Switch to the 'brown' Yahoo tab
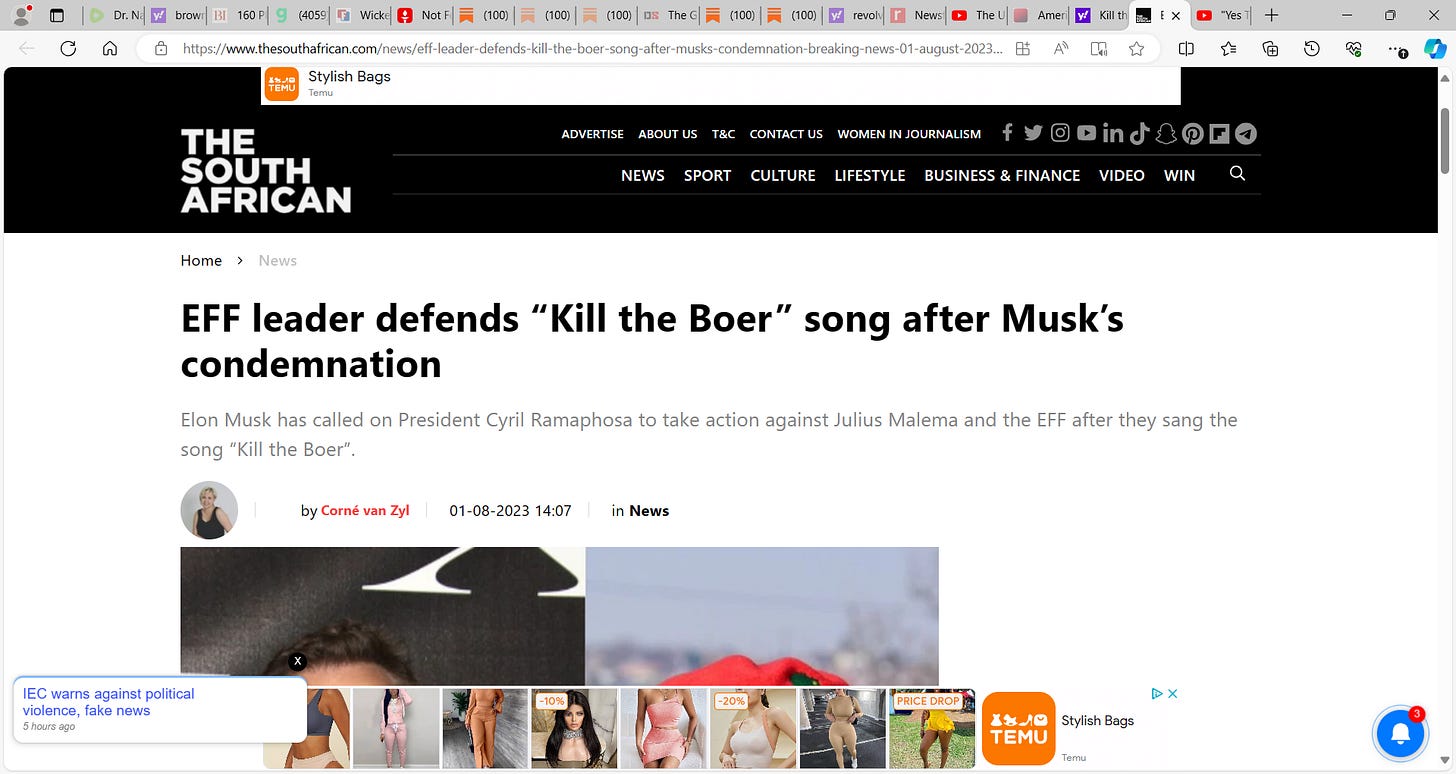The image size is (1456, 774). click(176, 15)
